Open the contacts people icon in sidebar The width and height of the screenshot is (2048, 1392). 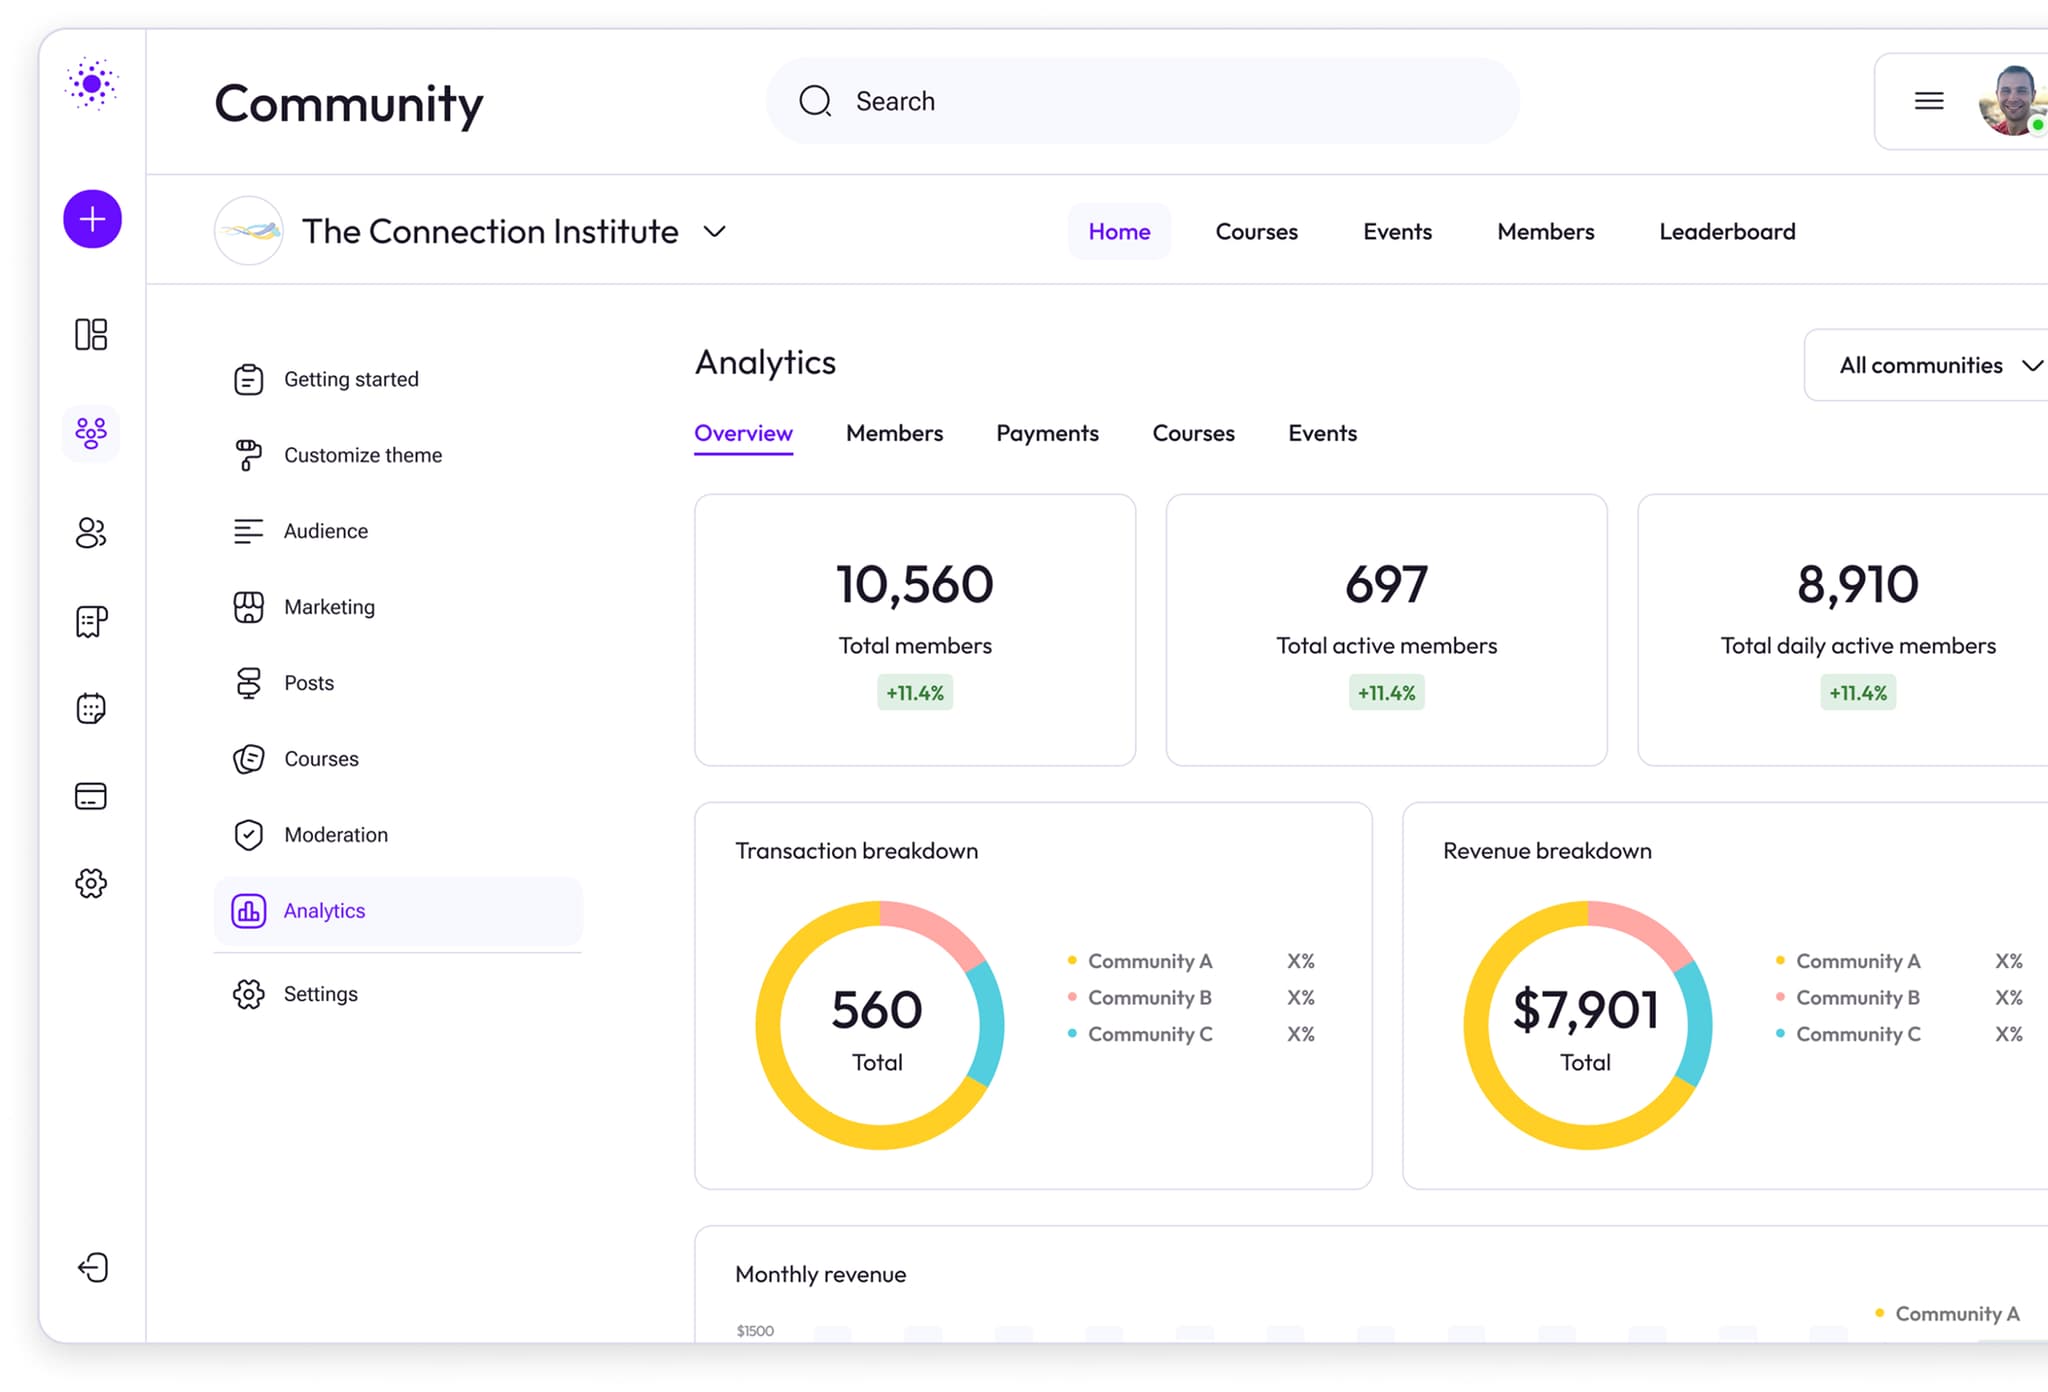click(x=91, y=533)
